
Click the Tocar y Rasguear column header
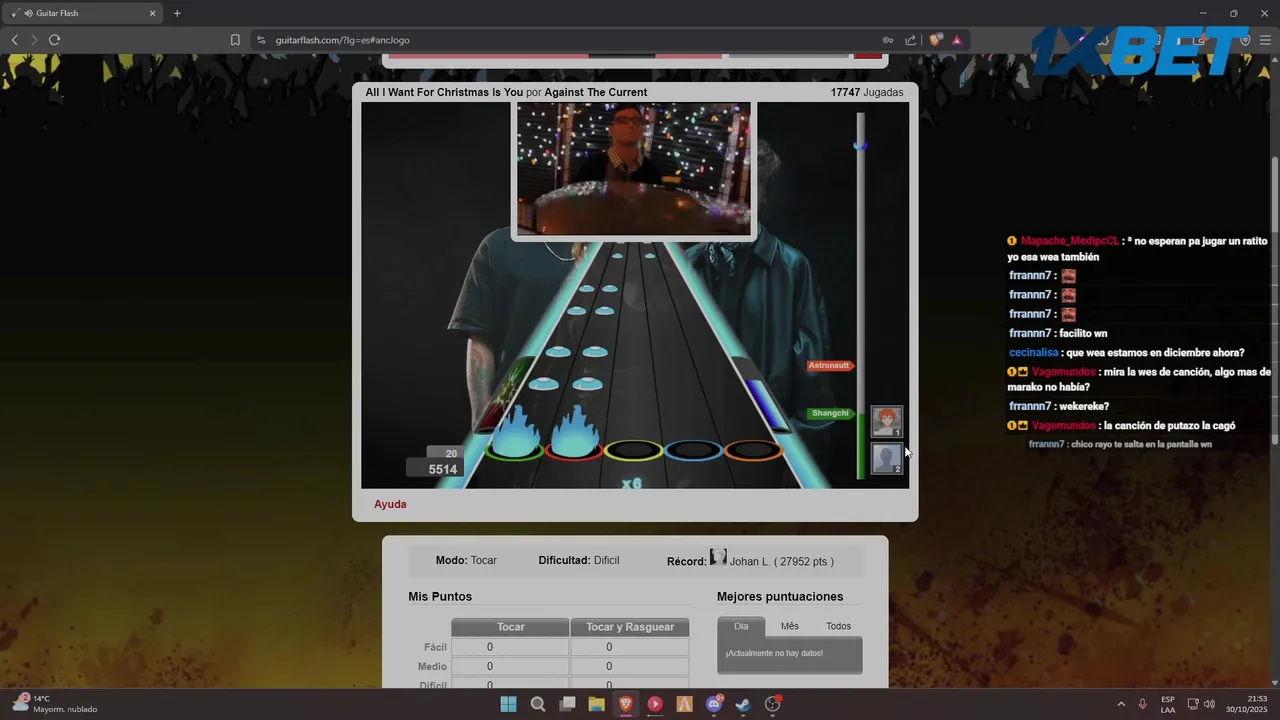(x=630, y=627)
